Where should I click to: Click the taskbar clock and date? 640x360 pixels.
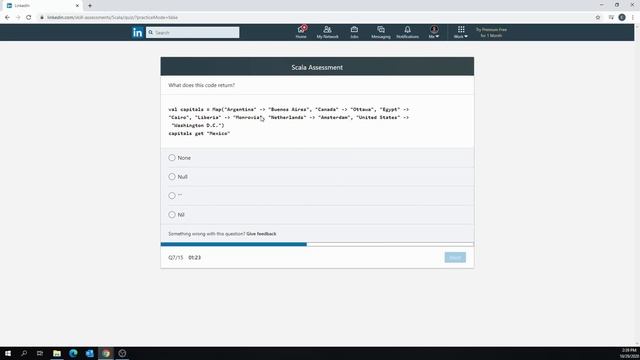[629, 353]
